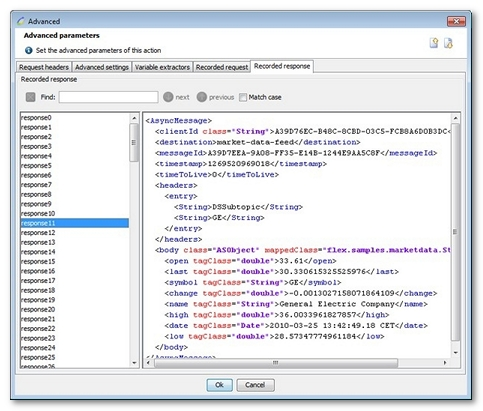Switch to the Request headers tab

[44, 67]
